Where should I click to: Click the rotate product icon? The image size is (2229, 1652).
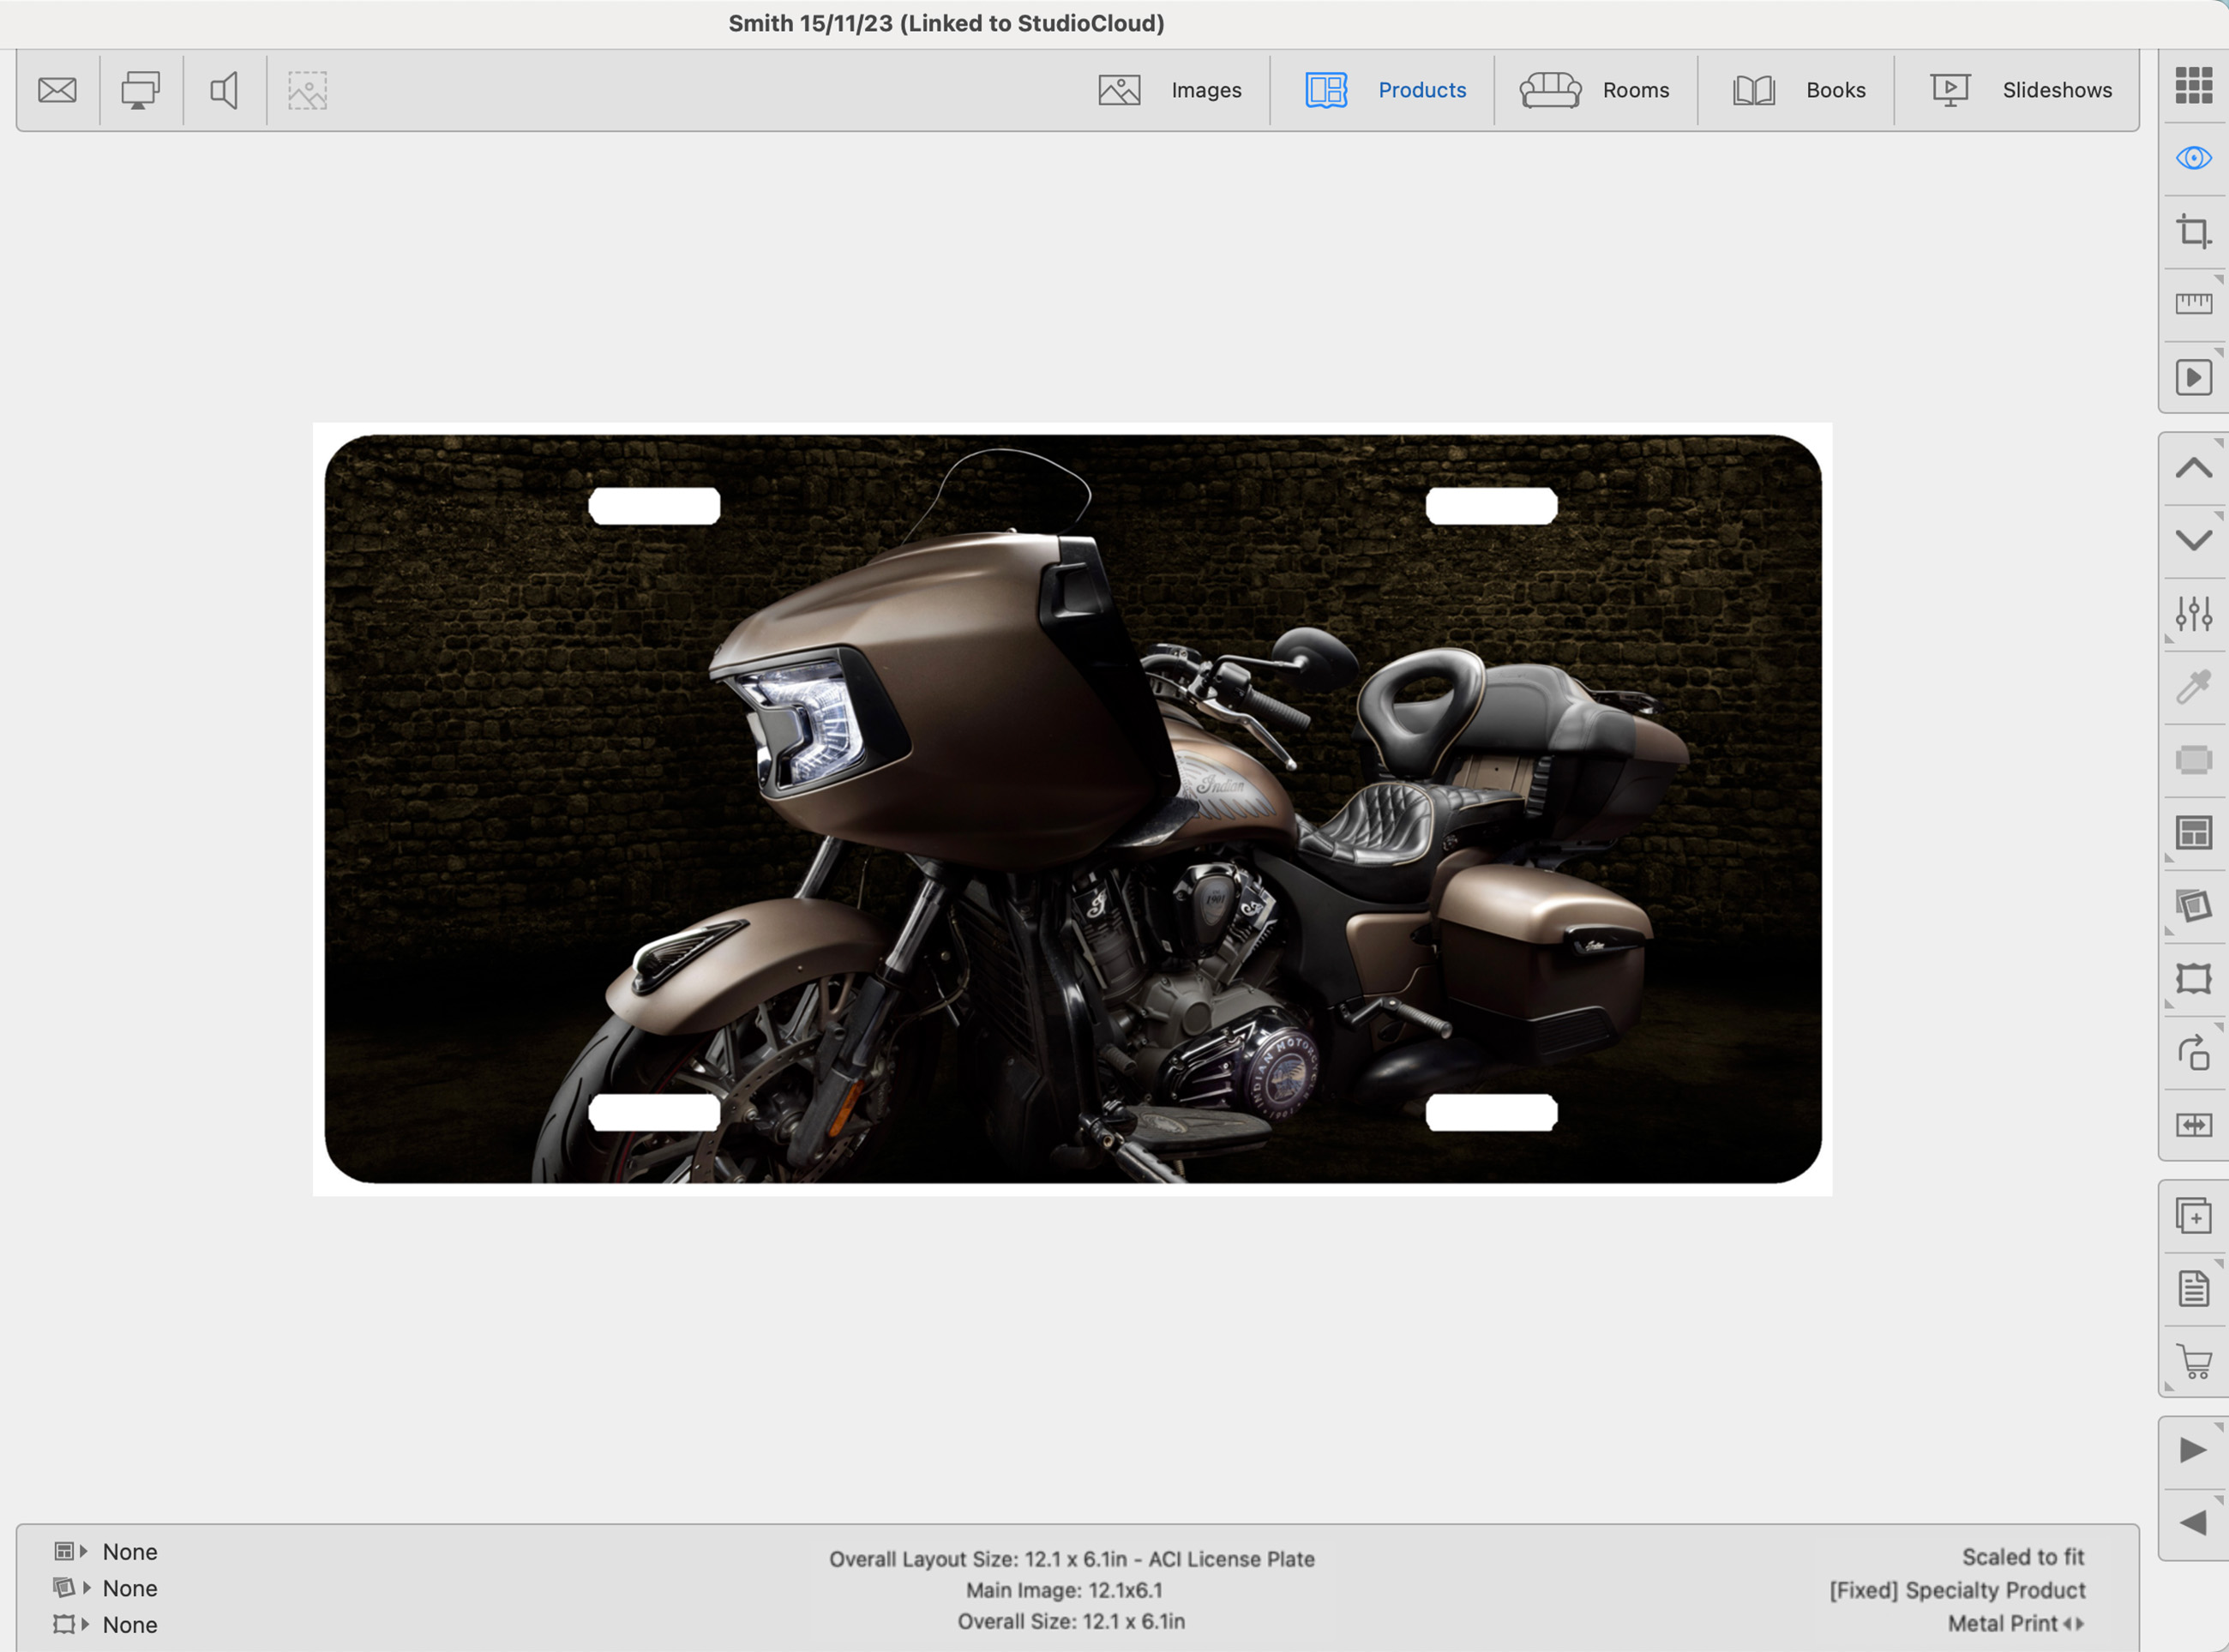tap(2193, 1052)
